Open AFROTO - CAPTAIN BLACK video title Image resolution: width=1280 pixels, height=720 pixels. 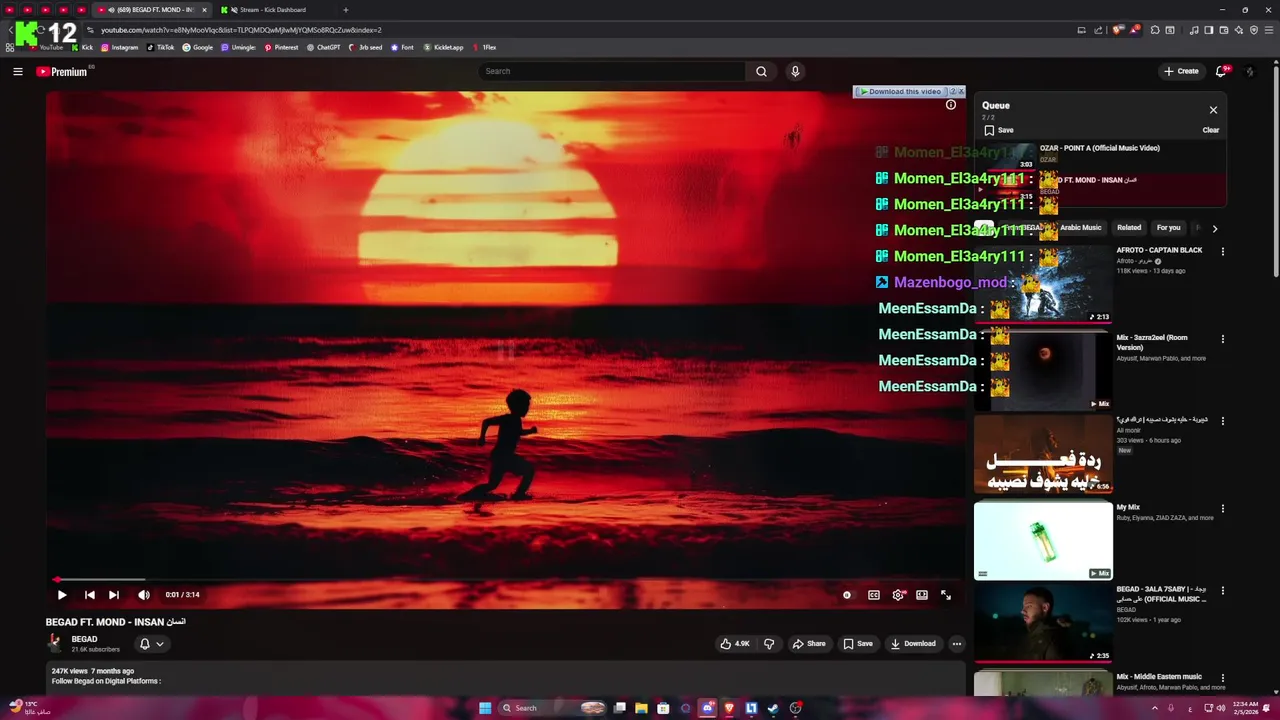1159,250
